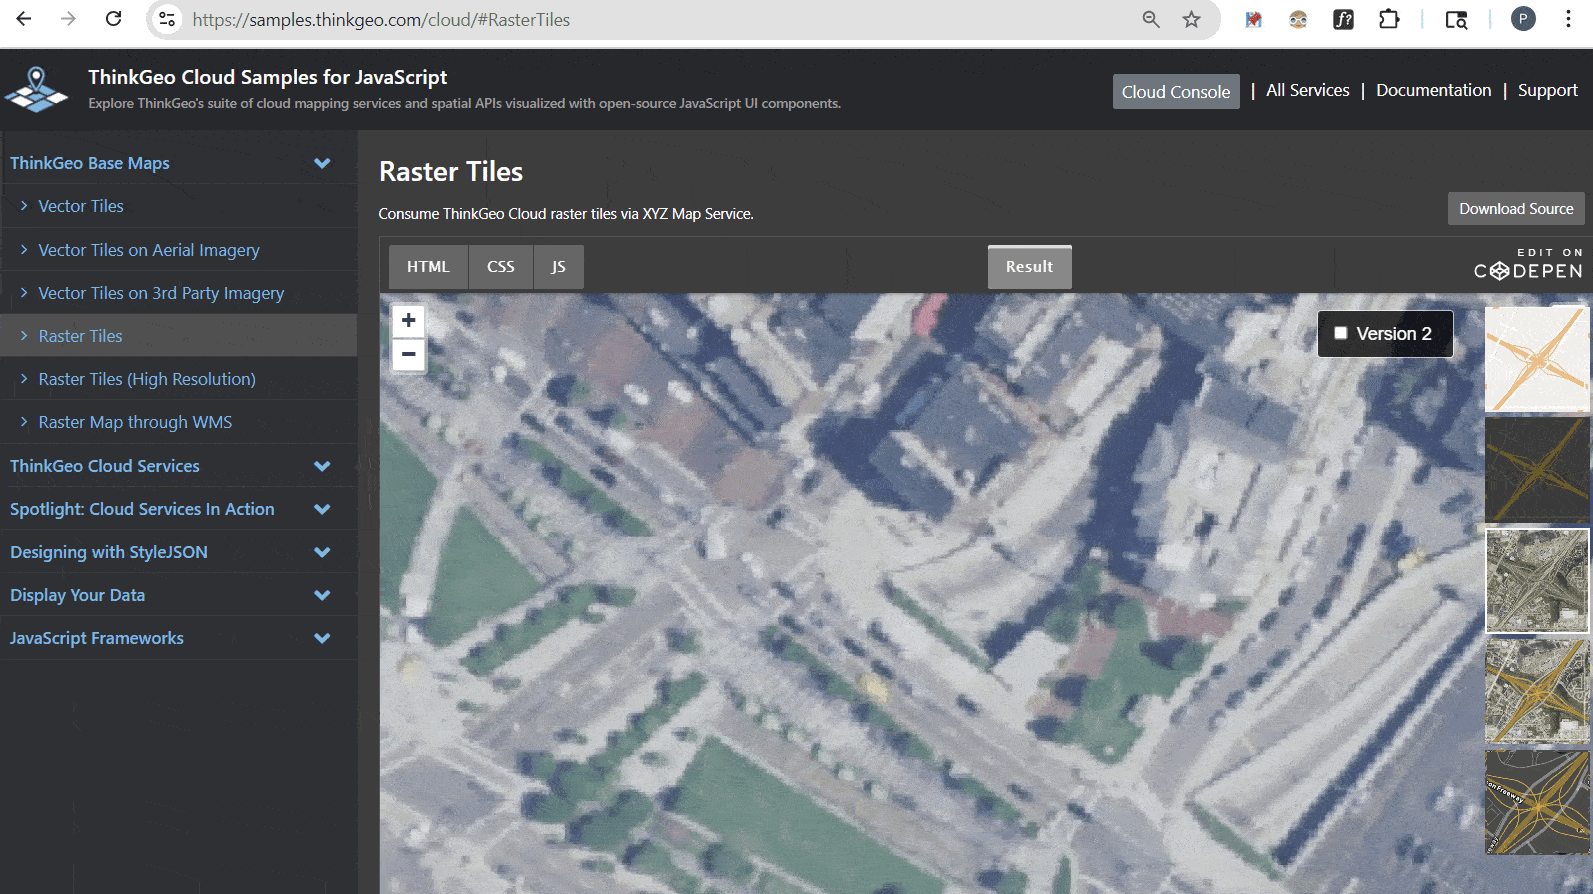Click the zoom magnifier icon in address bar
The height and width of the screenshot is (894, 1593).
[1151, 19]
